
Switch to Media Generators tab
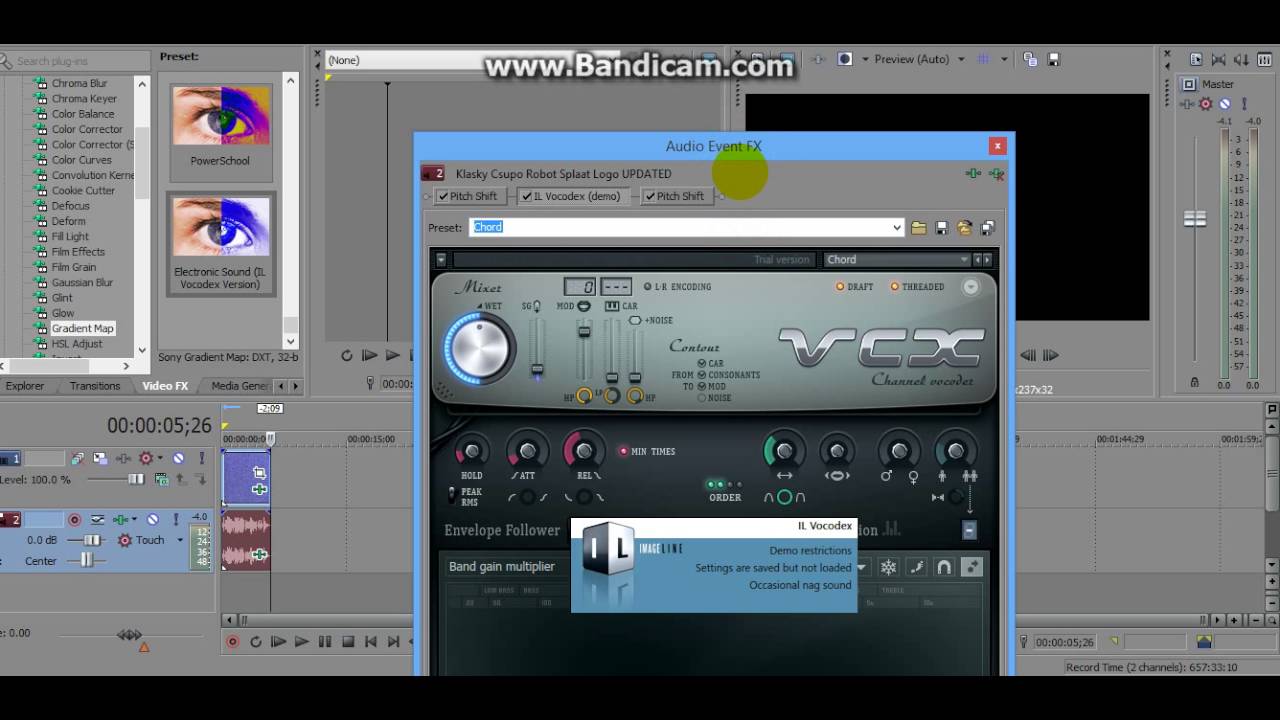click(x=239, y=386)
